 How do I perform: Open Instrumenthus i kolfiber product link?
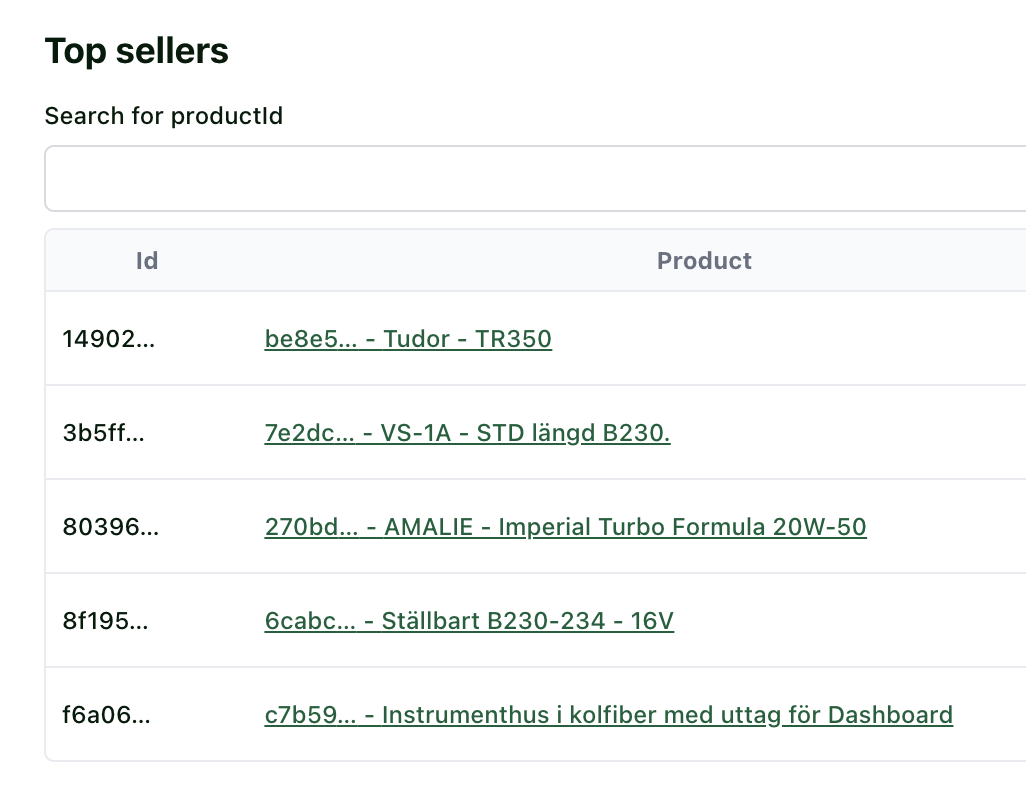coord(608,715)
